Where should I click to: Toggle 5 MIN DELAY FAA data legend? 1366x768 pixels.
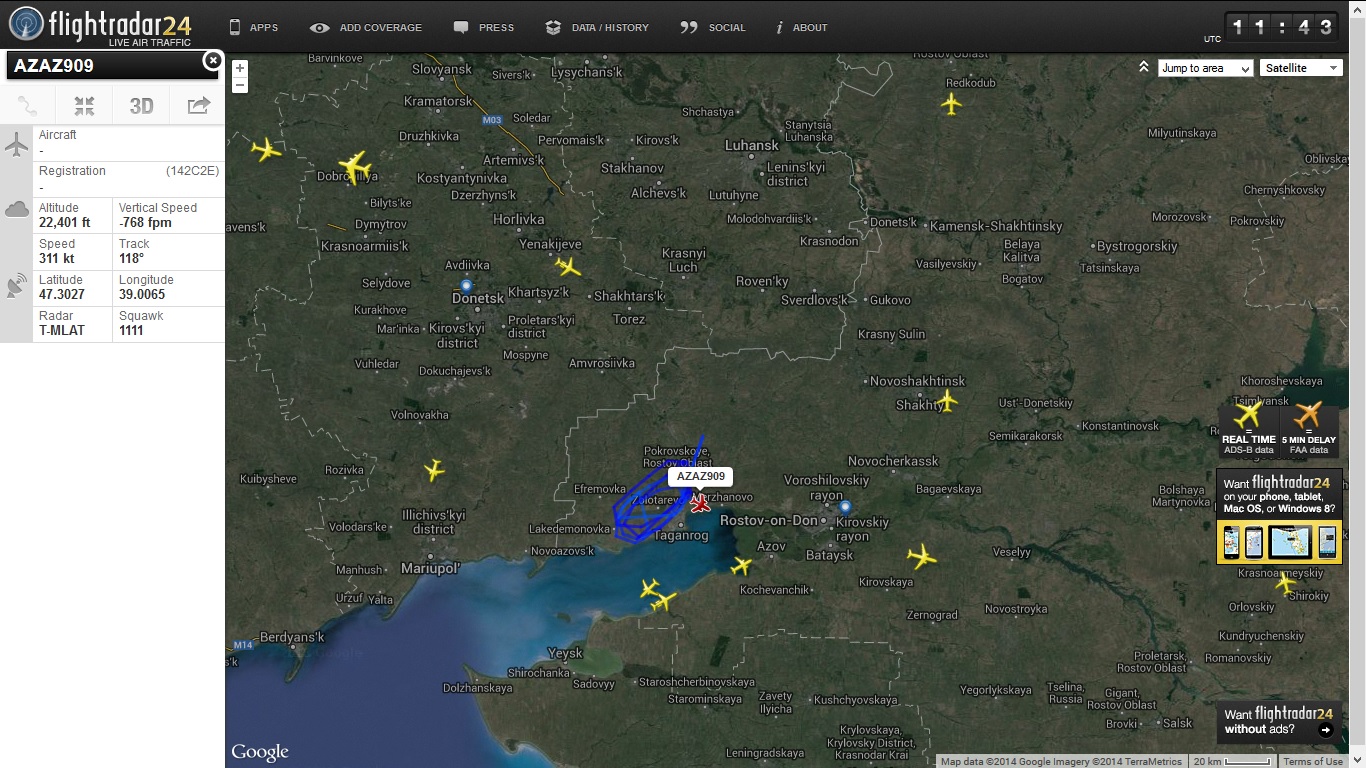1308,430
